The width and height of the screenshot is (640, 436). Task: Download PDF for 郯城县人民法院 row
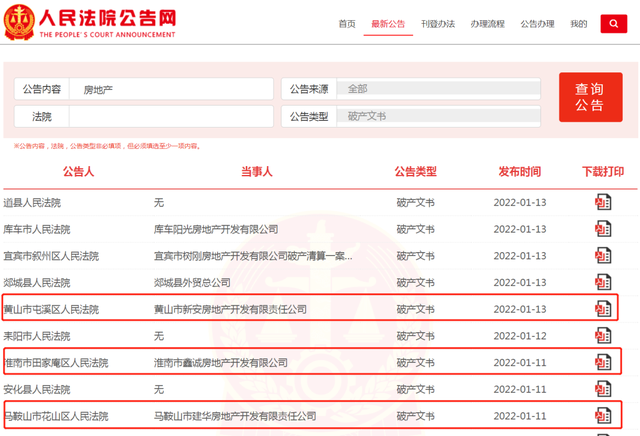click(603, 282)
